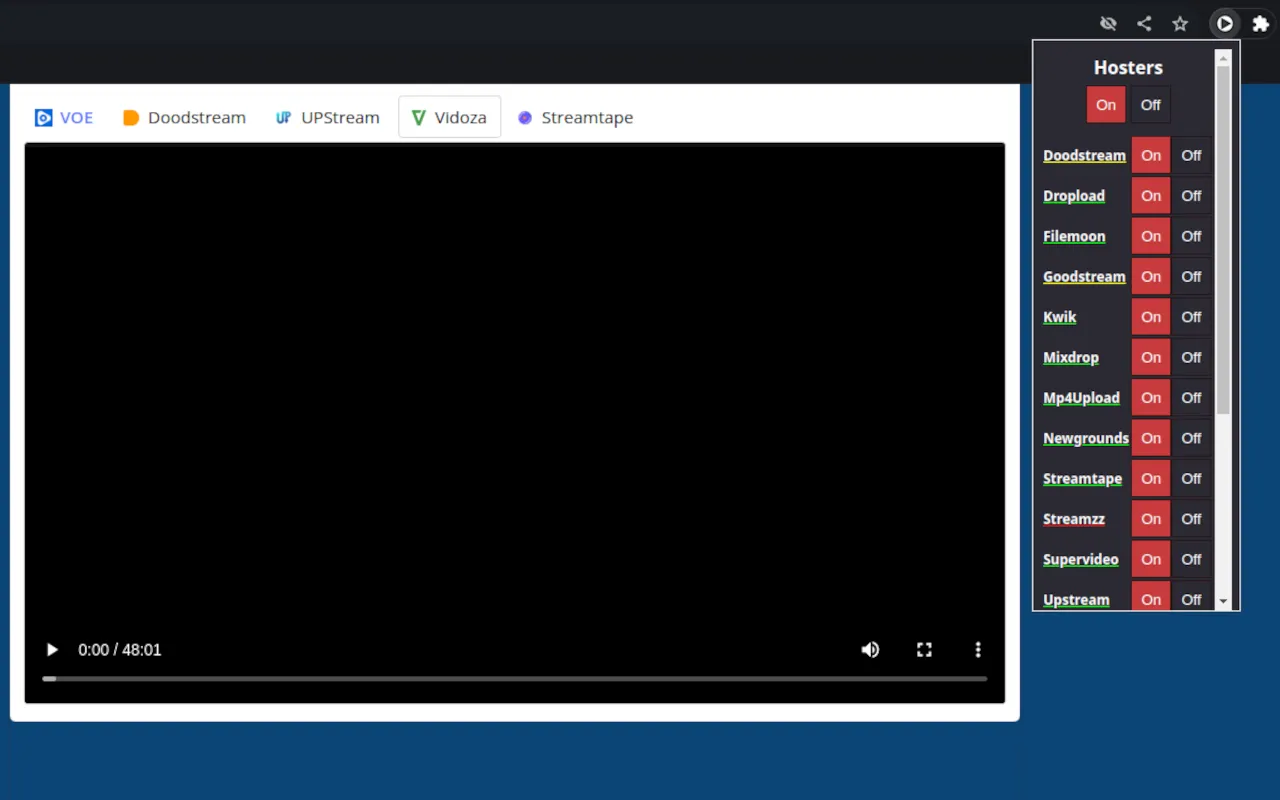Disable the Filemoon hoster

(1191, 236)
